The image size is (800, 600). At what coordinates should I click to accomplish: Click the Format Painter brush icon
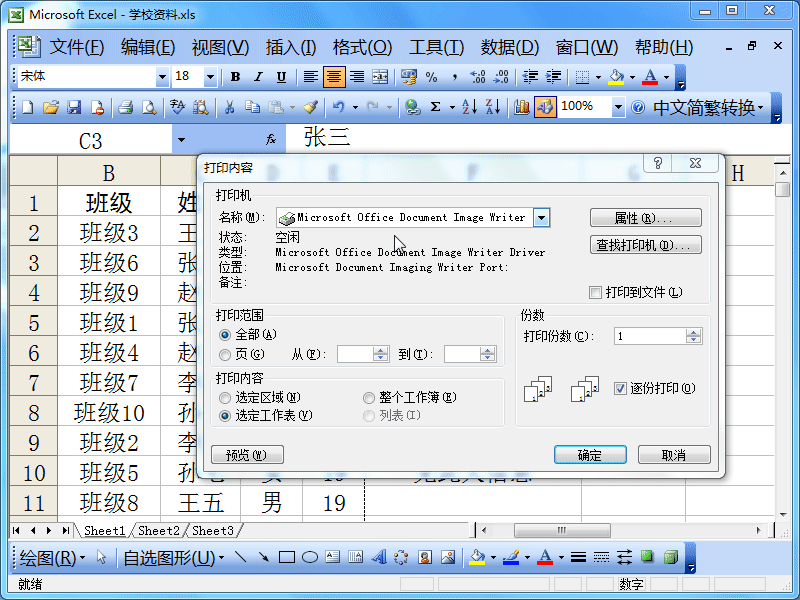point(310,107)
